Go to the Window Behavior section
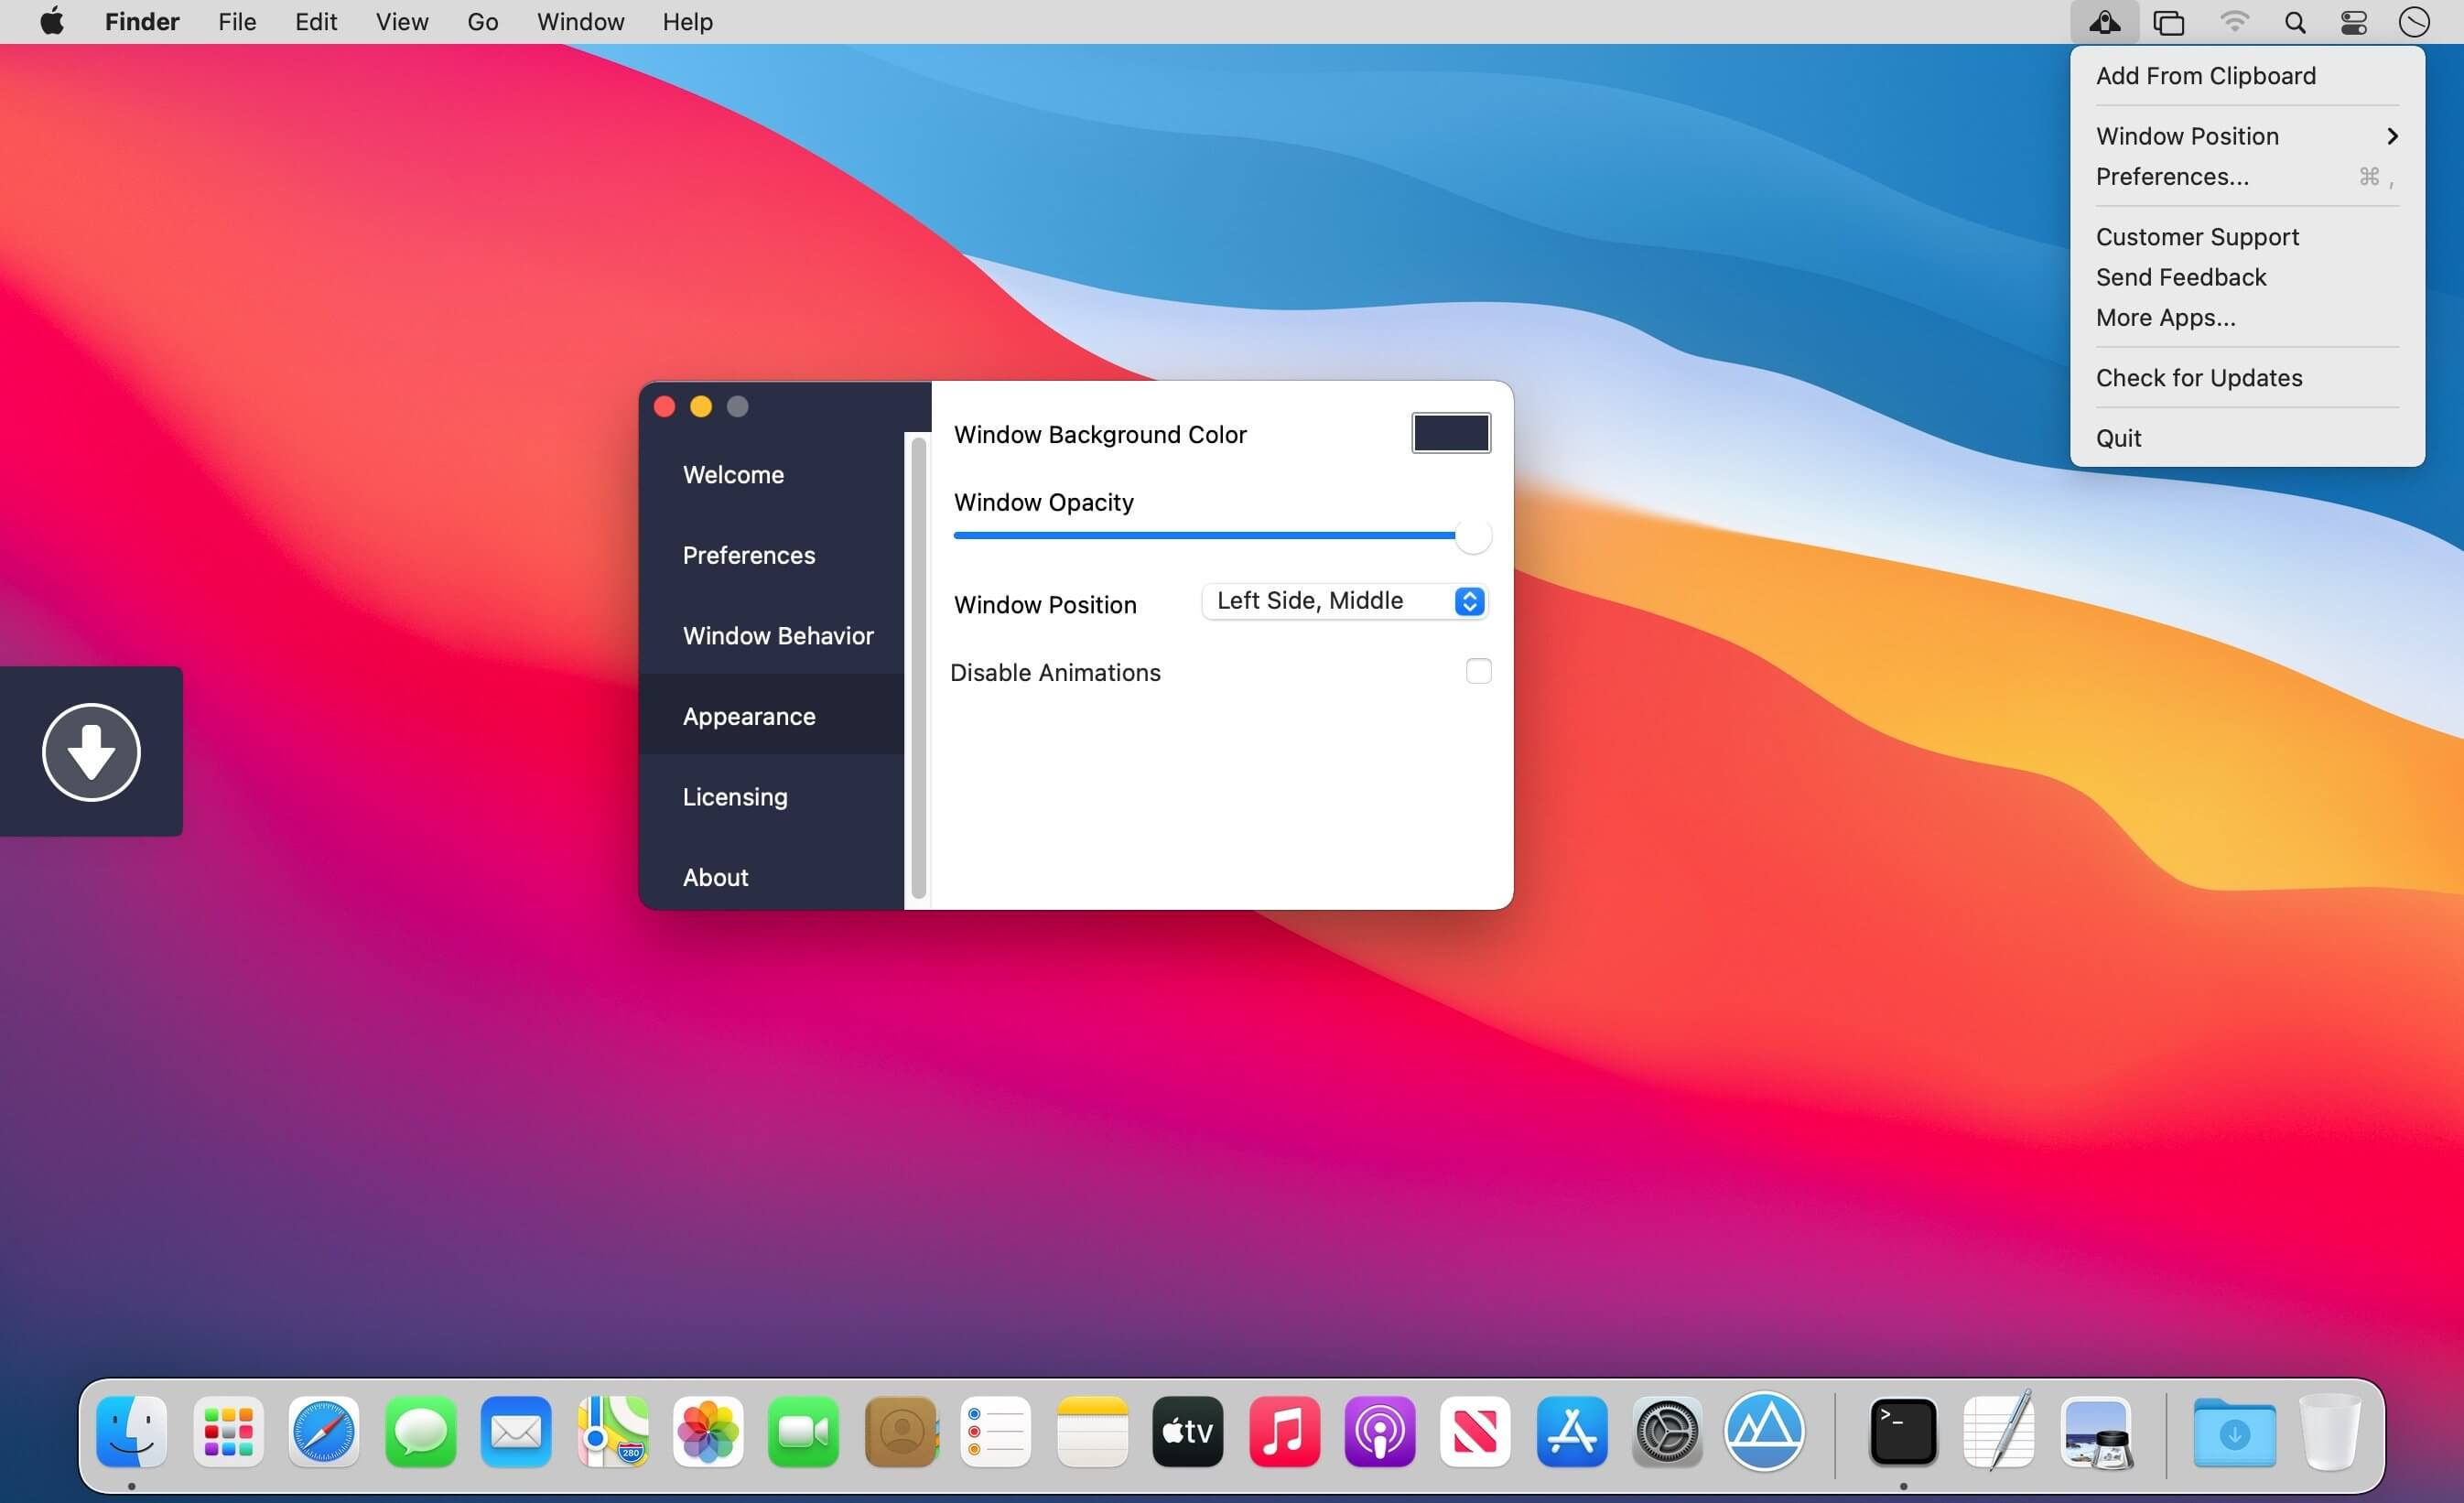Screen dimensions: 2464x1503 pyautogui.click(x=771, y=635)
